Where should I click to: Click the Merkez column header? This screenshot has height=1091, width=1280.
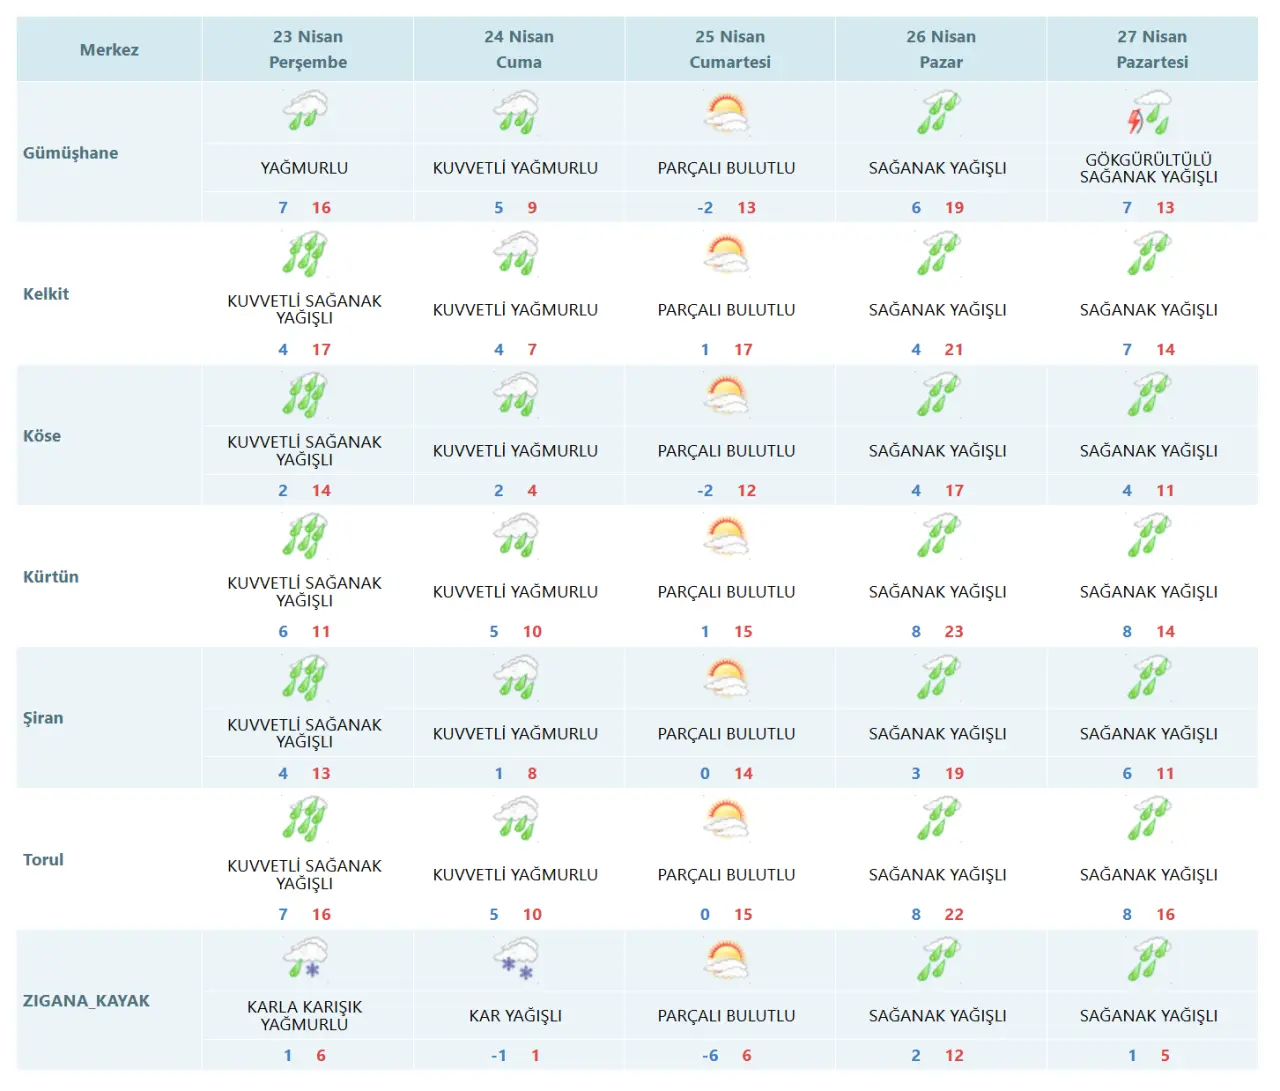click(x=109, y=49)
